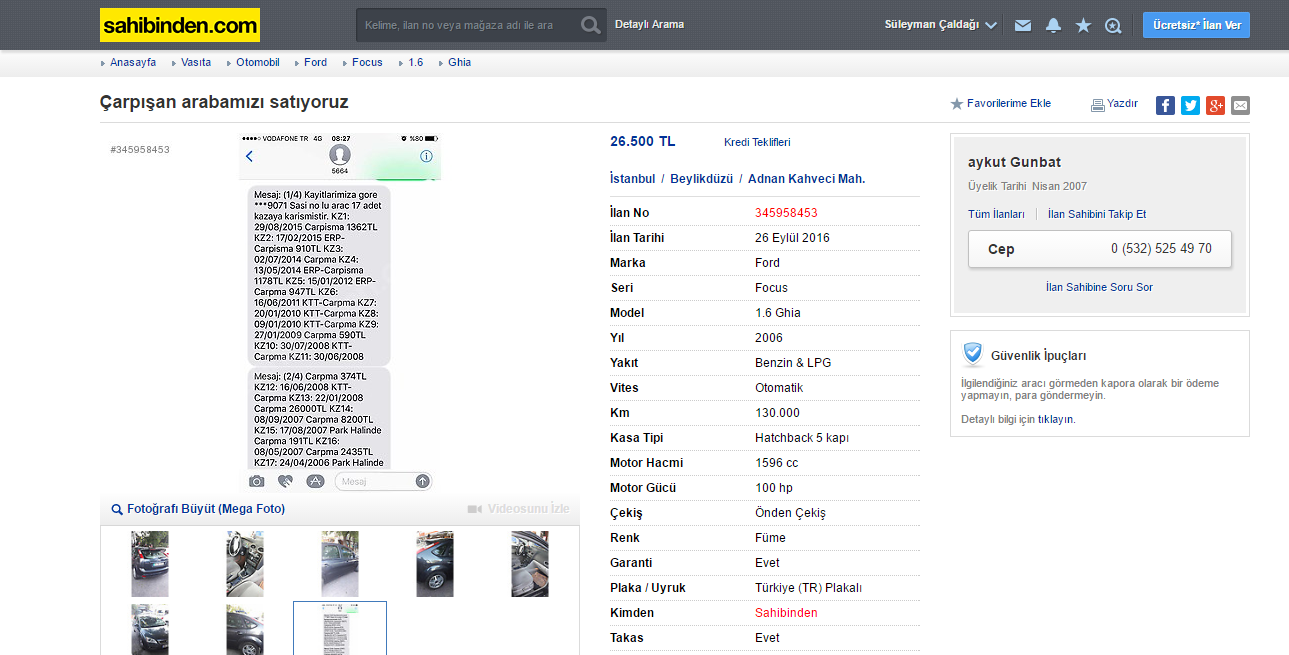The height and width of the screenshot is (655, 1289).
Task: Click the Videosunu İzle camera icon
Action: tap(475, 509)
